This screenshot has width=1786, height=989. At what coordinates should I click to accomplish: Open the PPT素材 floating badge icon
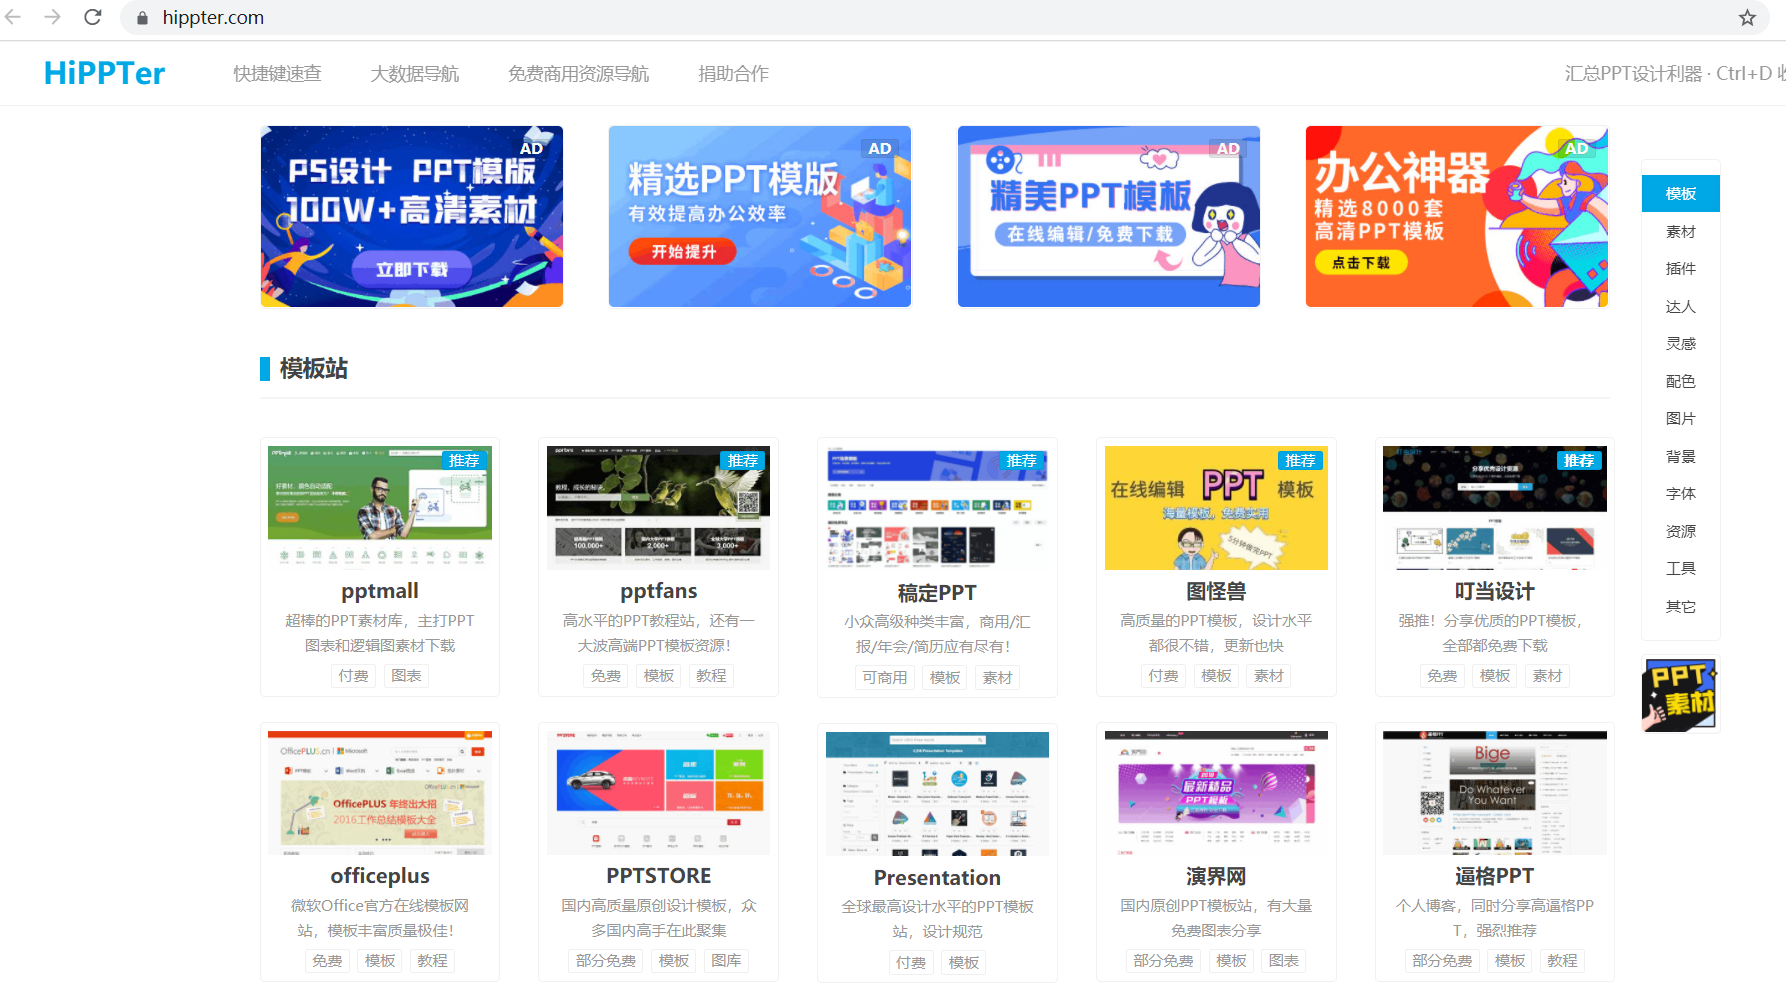(x=1680, y=695)
